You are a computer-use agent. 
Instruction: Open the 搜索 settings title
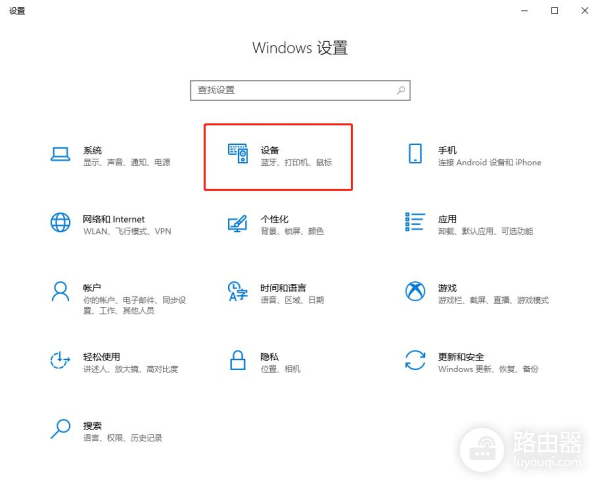click(92, 426)
